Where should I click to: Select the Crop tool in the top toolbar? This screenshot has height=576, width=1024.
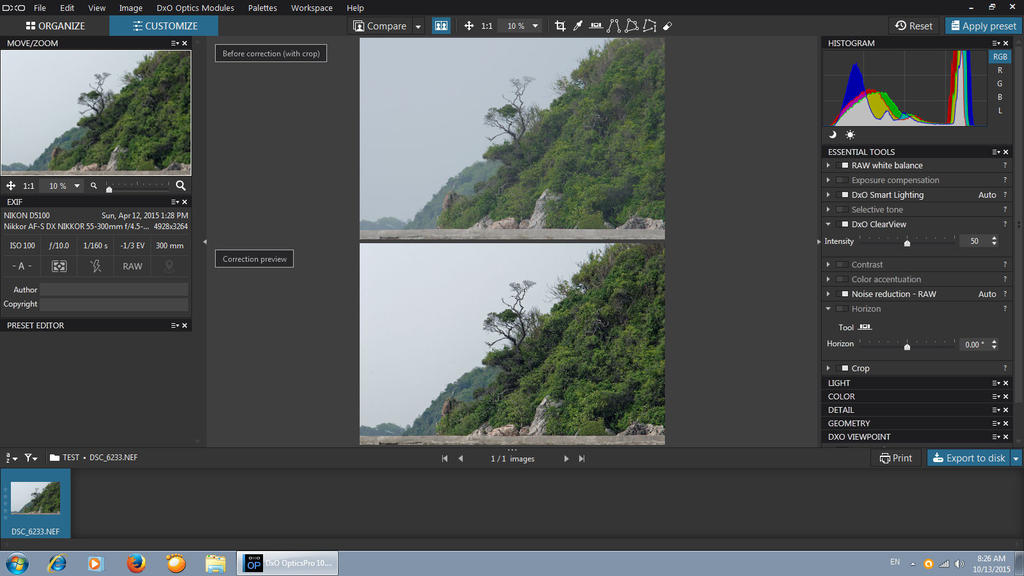tap(560, 26)
